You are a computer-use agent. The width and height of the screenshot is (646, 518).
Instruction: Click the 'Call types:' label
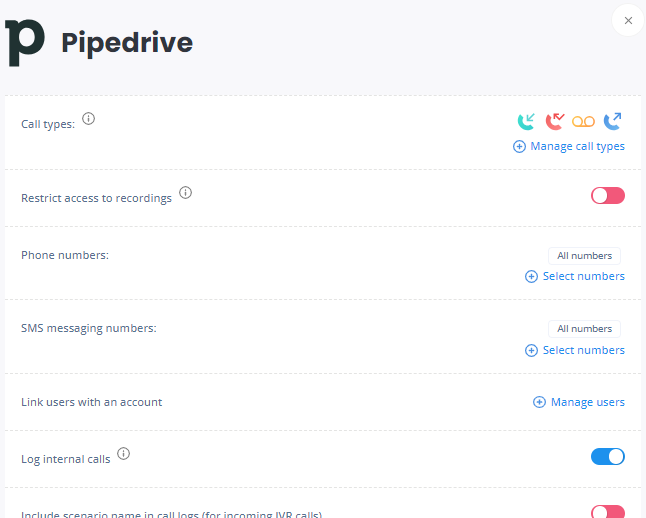(x=48, y=124)
